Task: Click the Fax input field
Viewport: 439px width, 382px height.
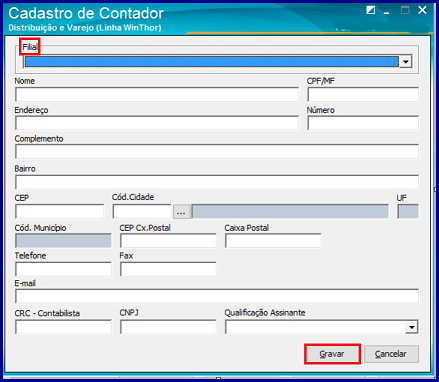Action: click(x=168, y=269)
